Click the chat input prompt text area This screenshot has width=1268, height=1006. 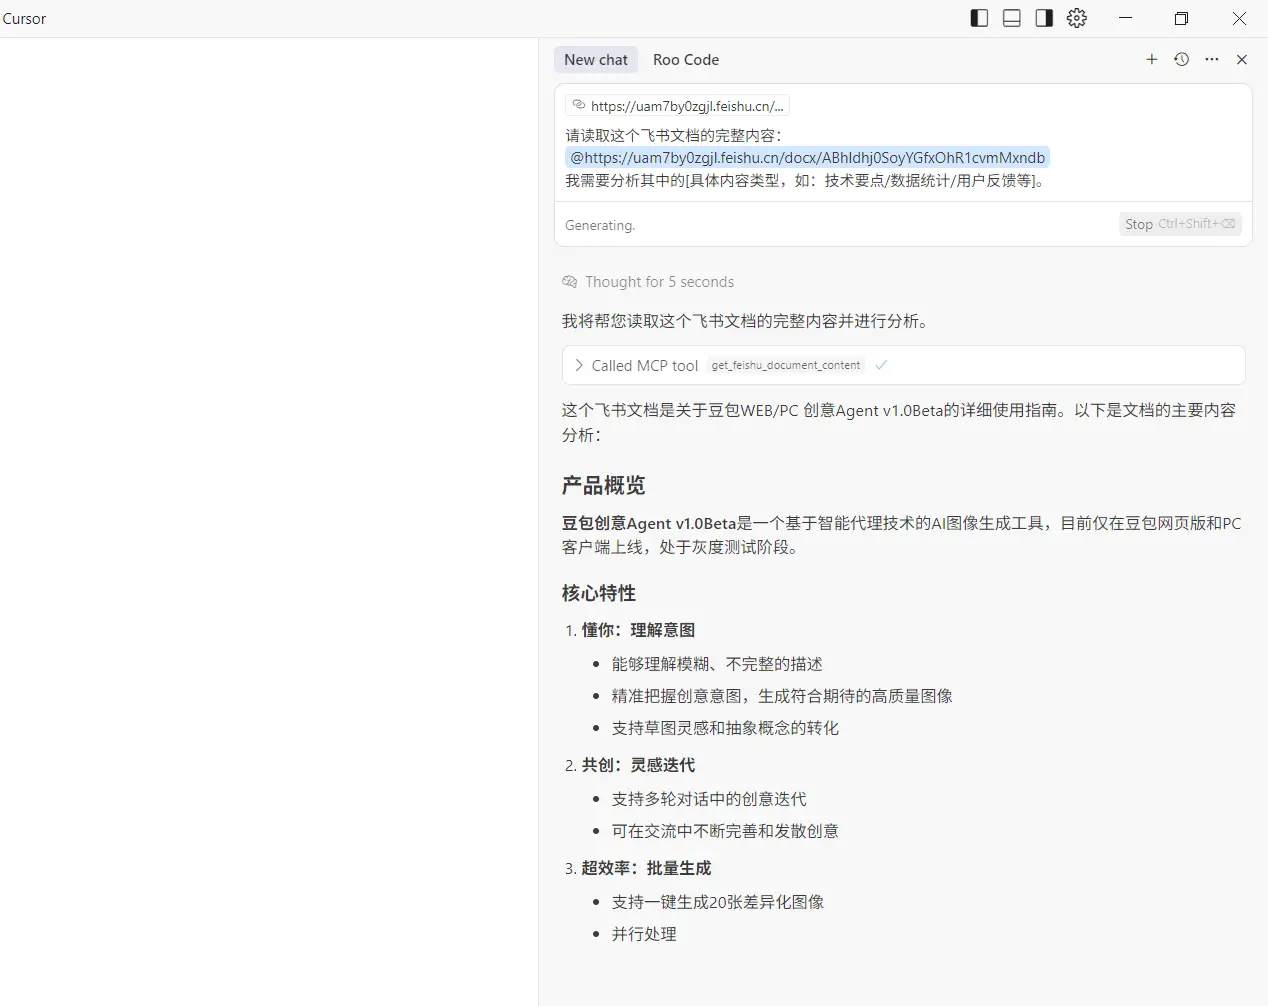[x=903, y=158]
